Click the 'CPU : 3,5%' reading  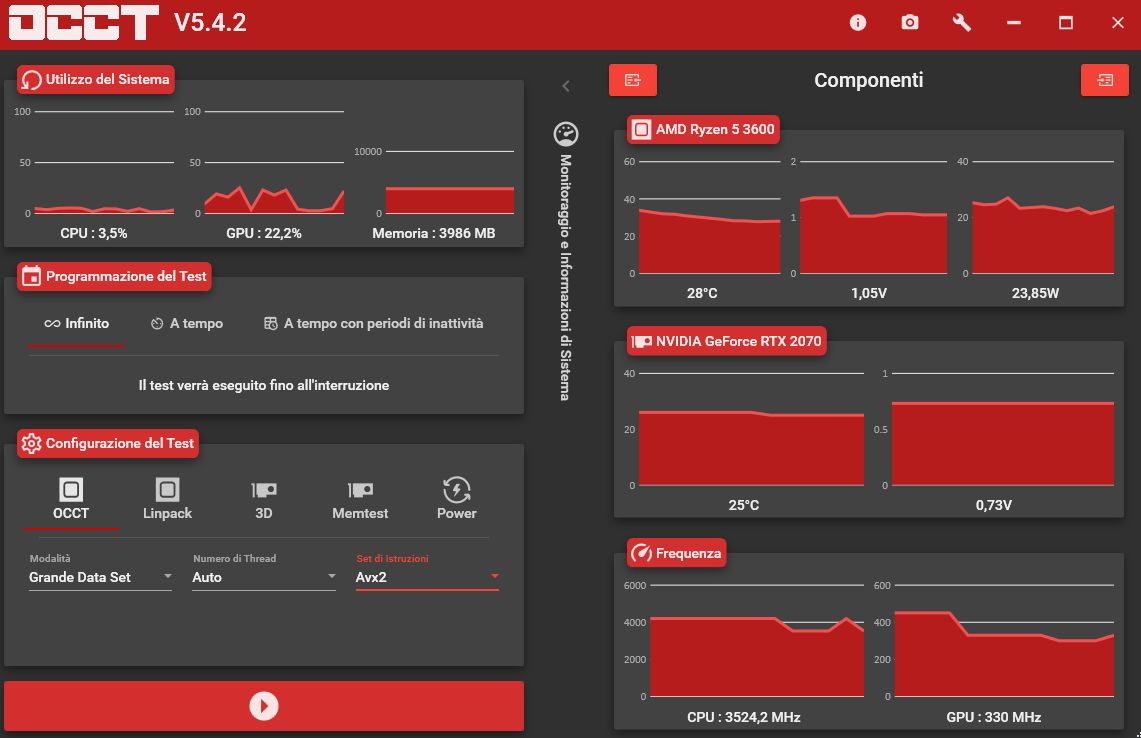94,234
